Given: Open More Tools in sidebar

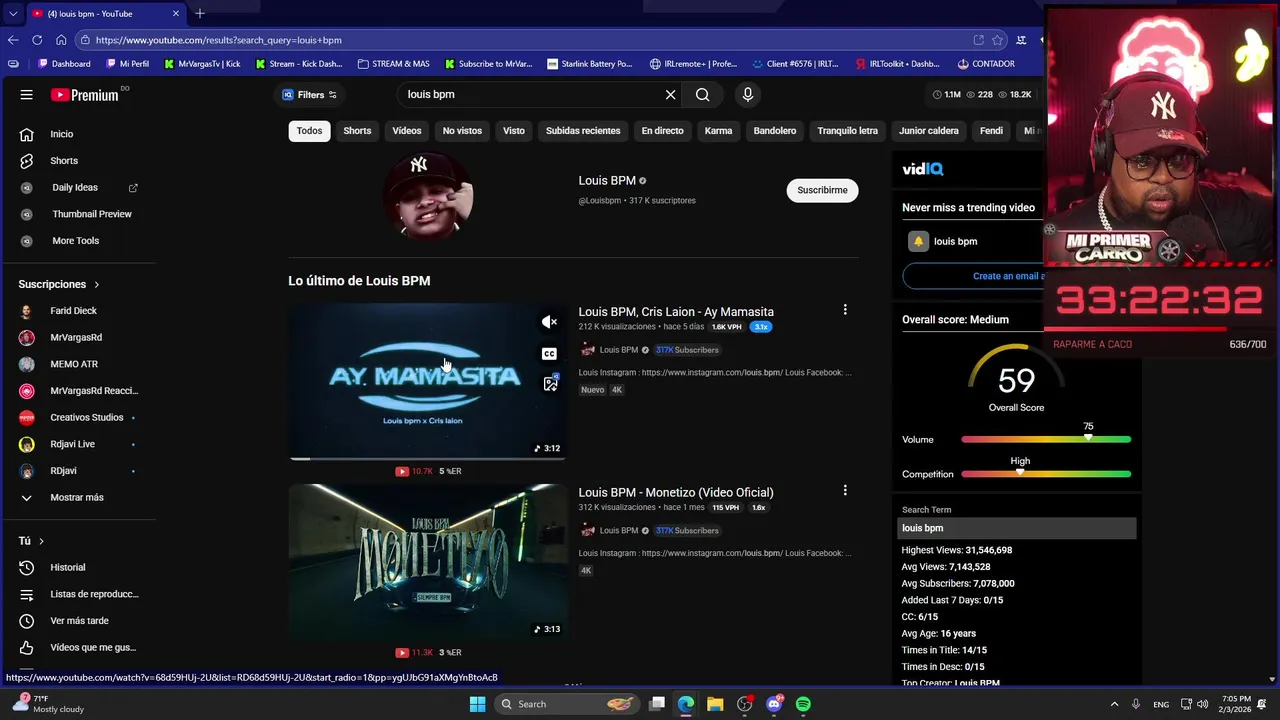Looking at the screenshot, I should [75, 241].
